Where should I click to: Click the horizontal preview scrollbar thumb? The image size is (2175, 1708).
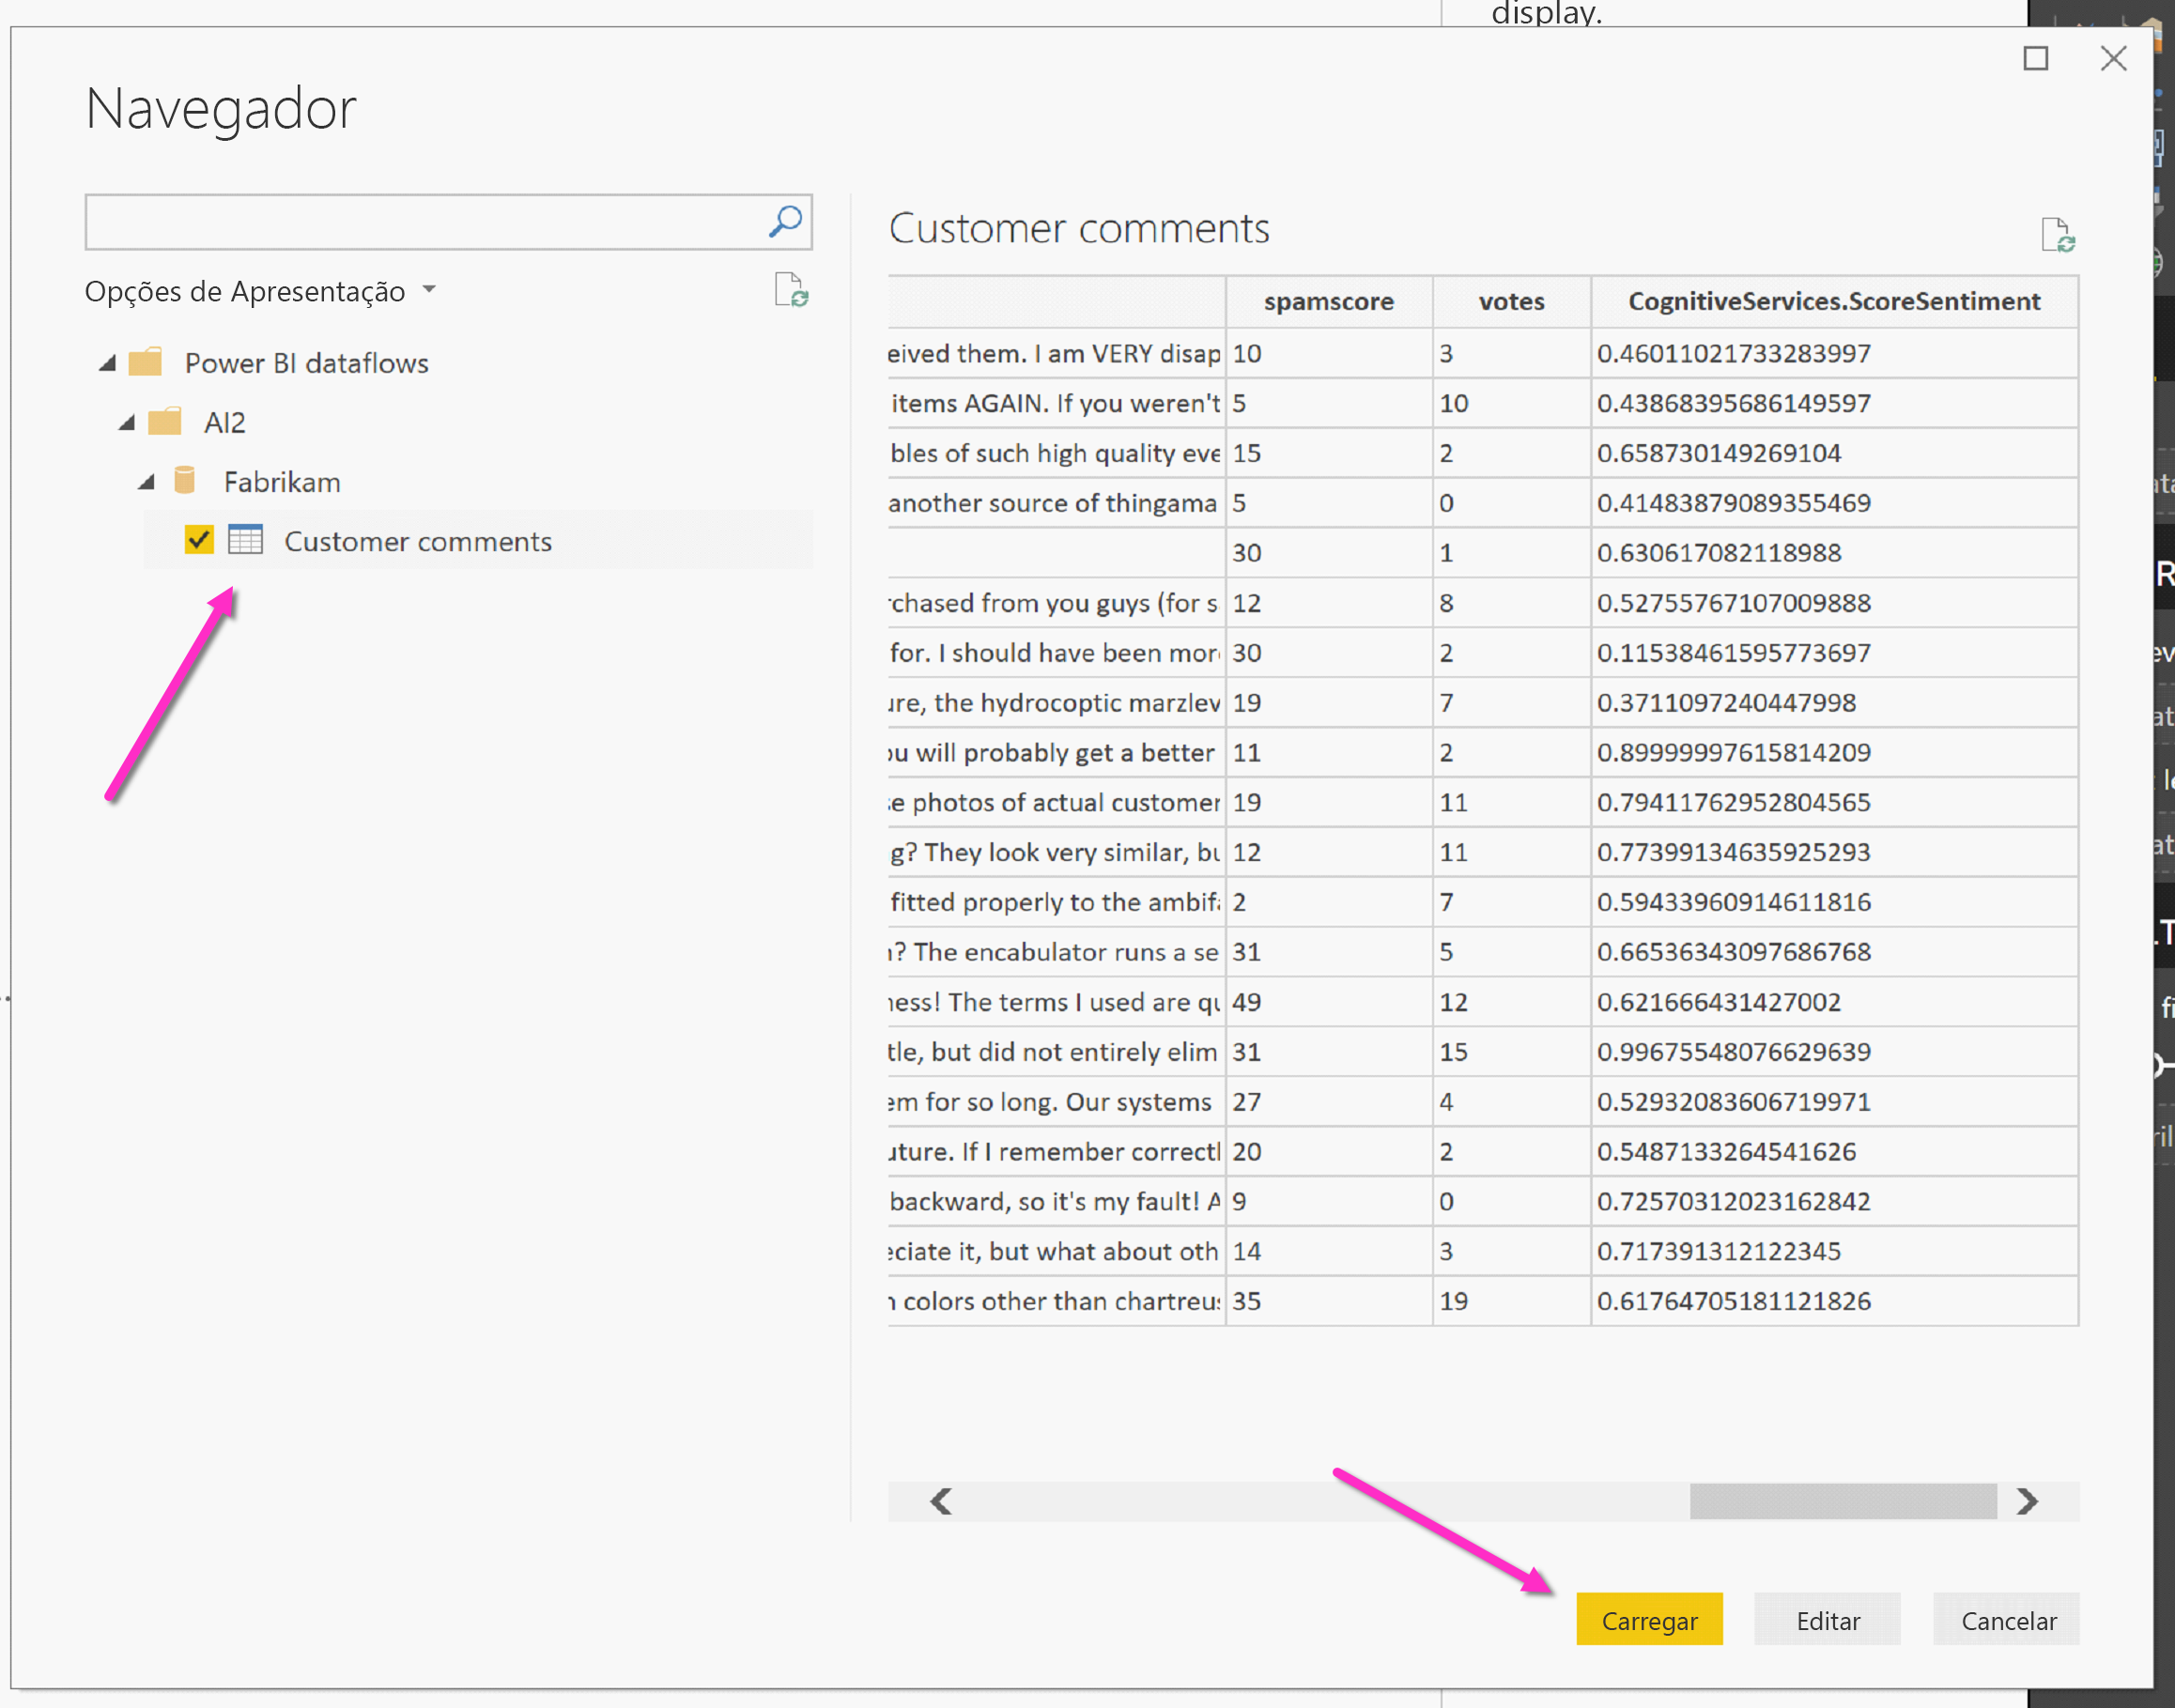pyautogui.click(x=1843, y=1501)
